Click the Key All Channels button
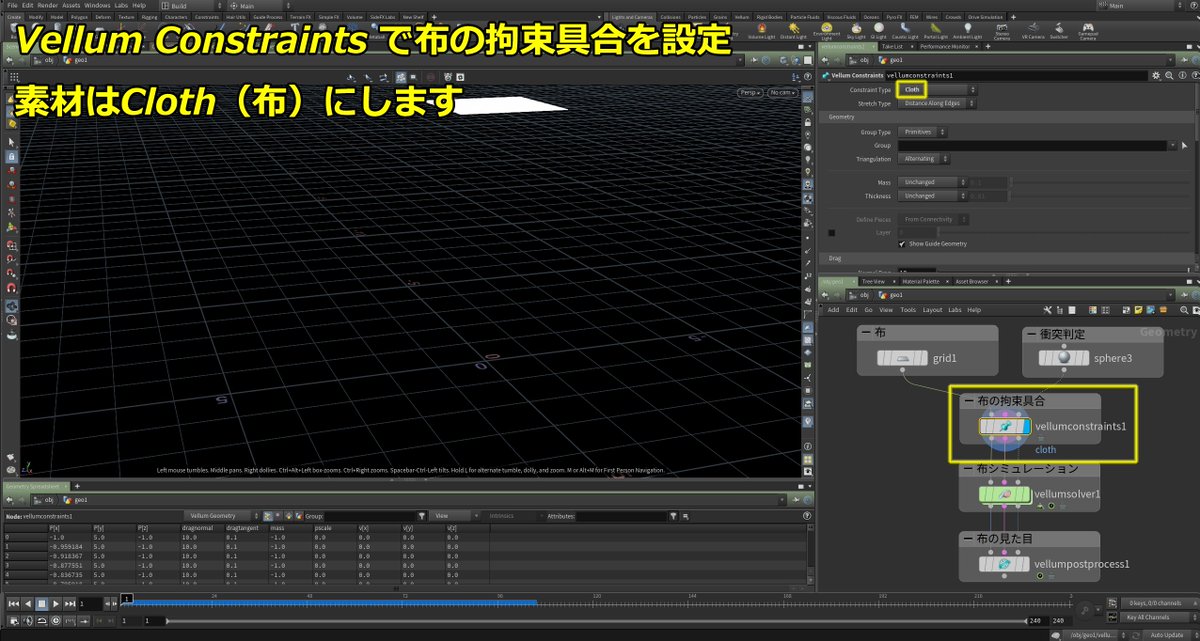 point(1154,617)
